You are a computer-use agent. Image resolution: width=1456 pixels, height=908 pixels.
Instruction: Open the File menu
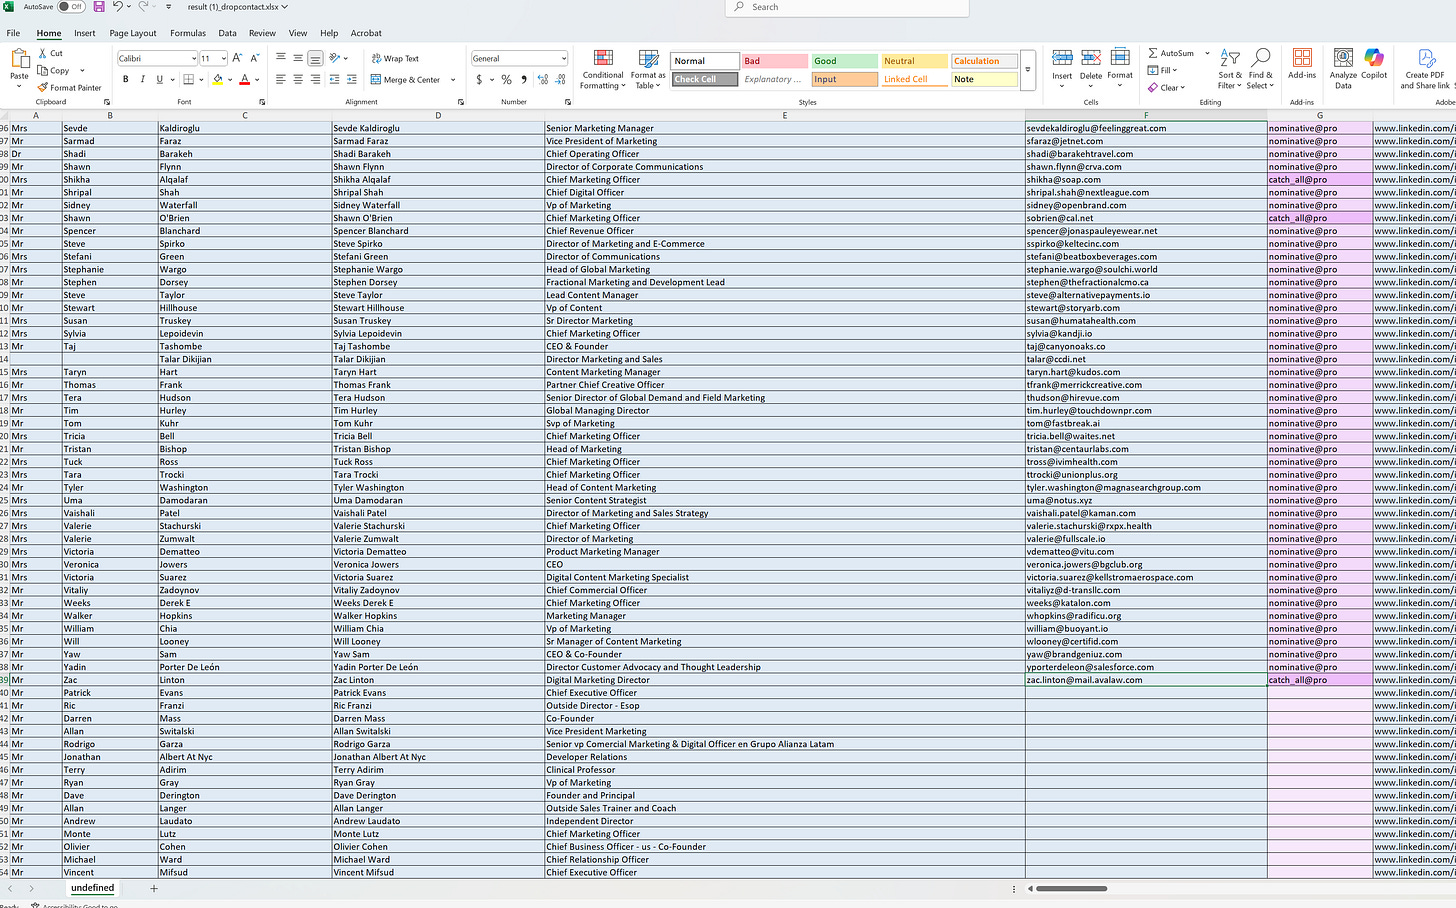(14, 33)
